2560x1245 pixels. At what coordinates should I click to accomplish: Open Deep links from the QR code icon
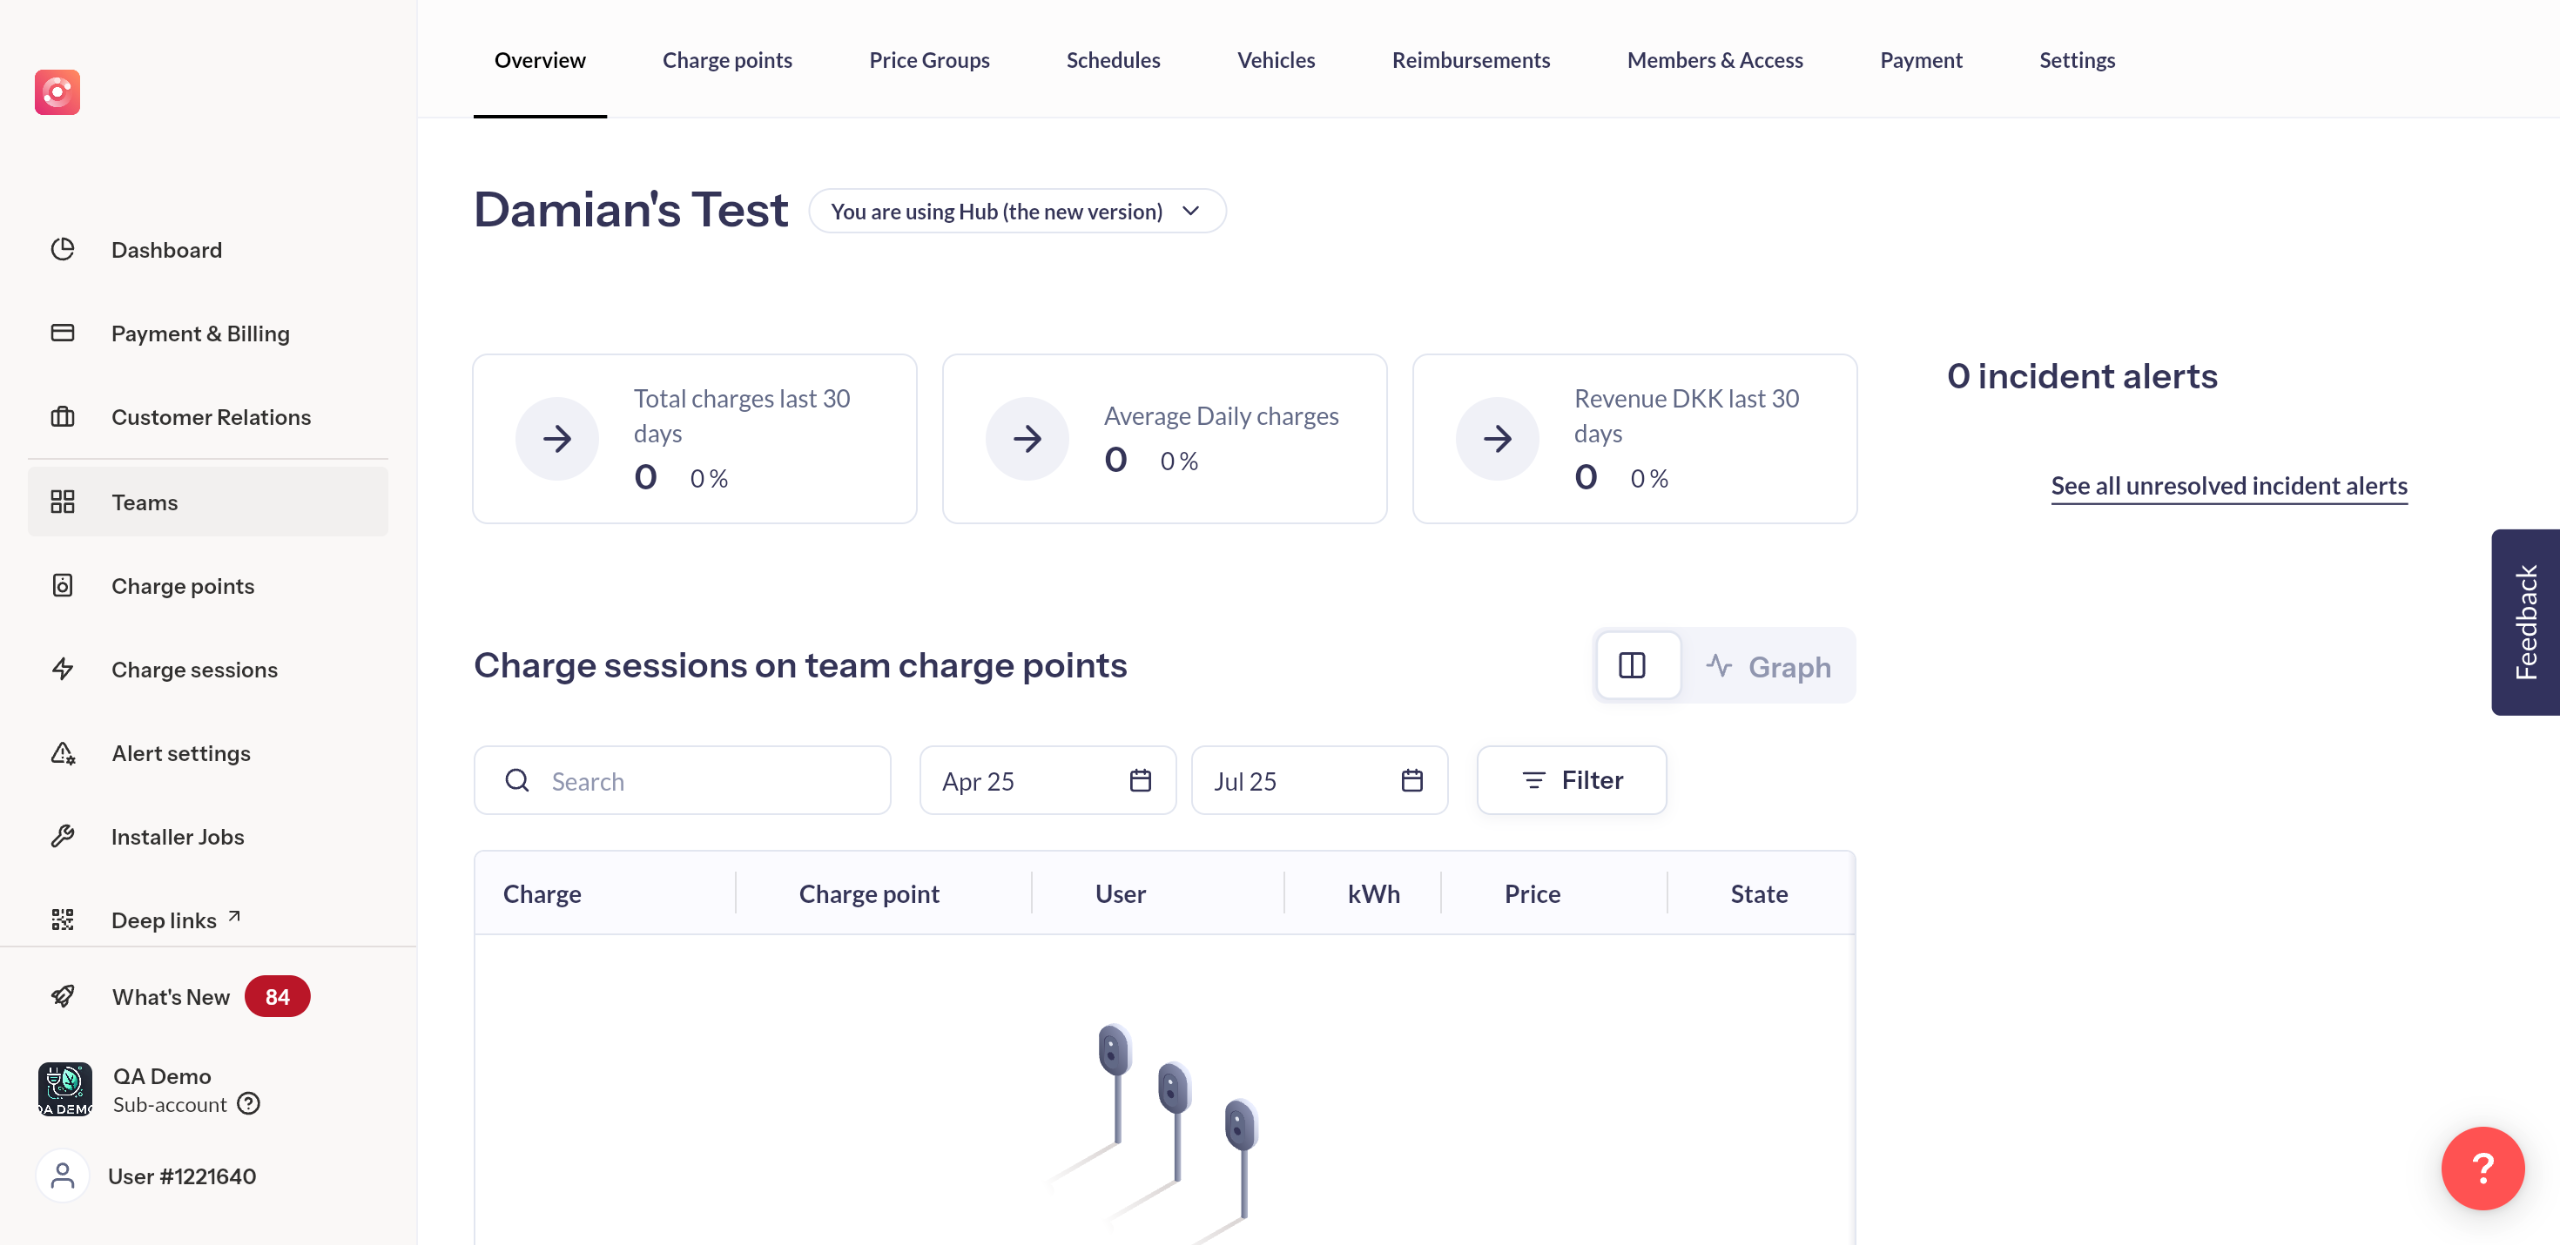[63, 920]
